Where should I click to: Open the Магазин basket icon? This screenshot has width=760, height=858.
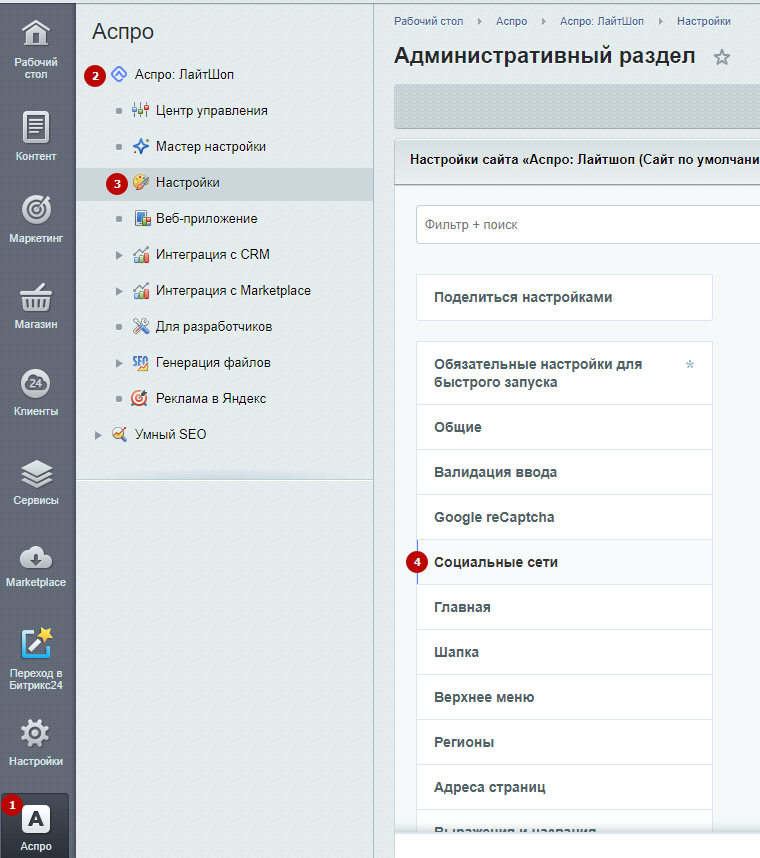coord(36,297)
